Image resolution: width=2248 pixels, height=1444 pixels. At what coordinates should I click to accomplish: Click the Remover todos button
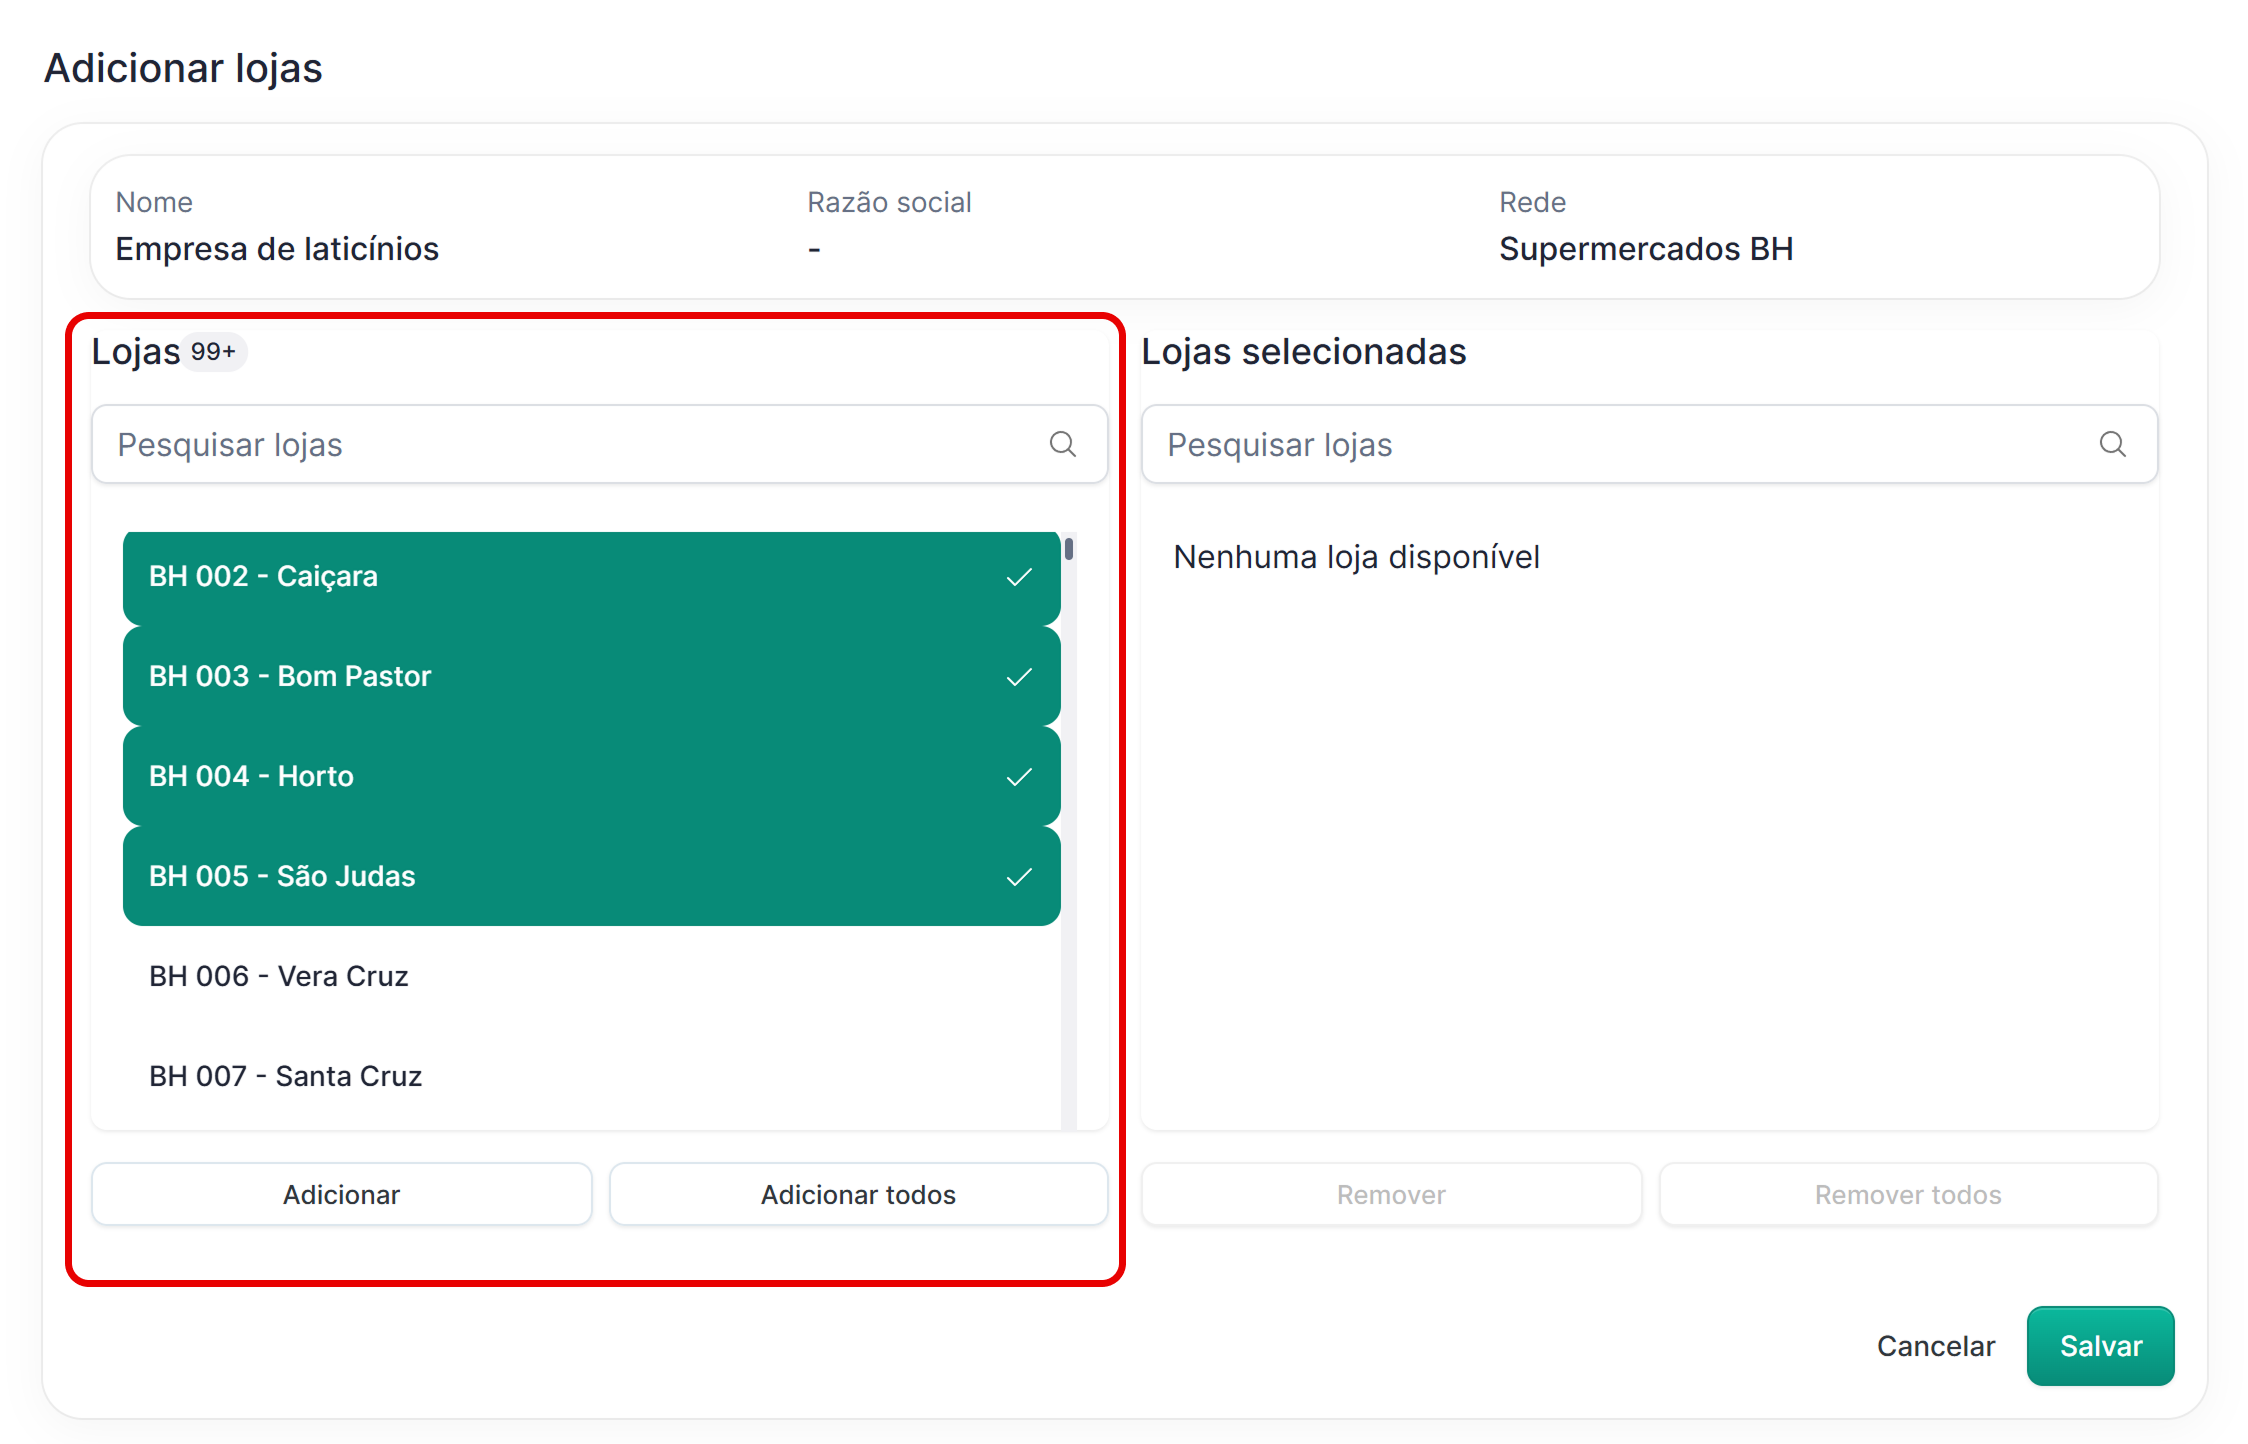click(1907, 1194)
